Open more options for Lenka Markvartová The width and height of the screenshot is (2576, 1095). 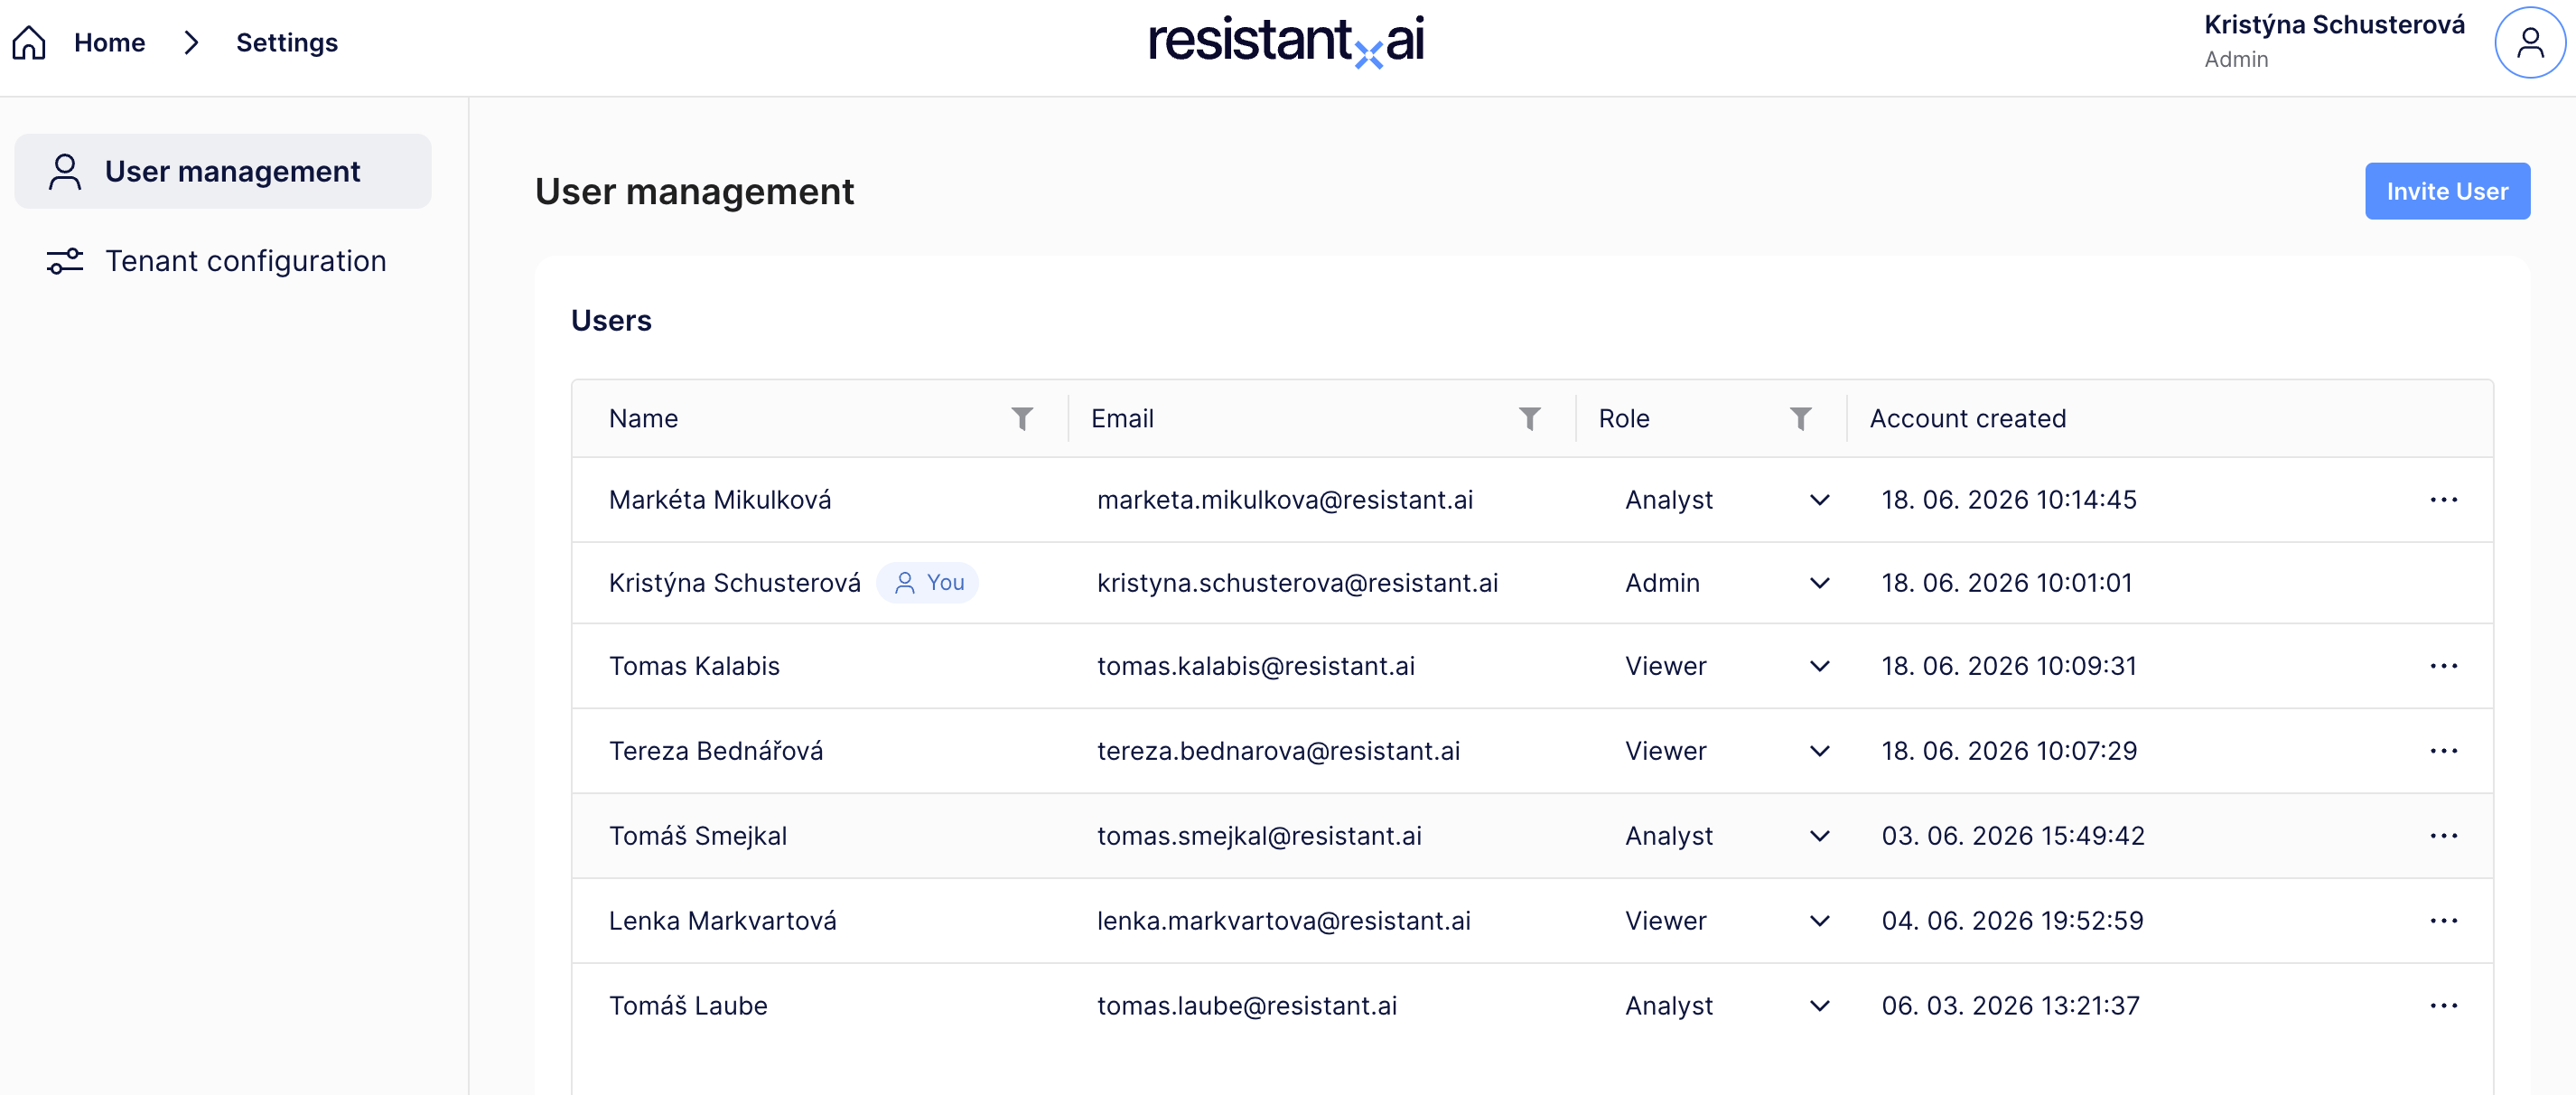coord(2443,921)
